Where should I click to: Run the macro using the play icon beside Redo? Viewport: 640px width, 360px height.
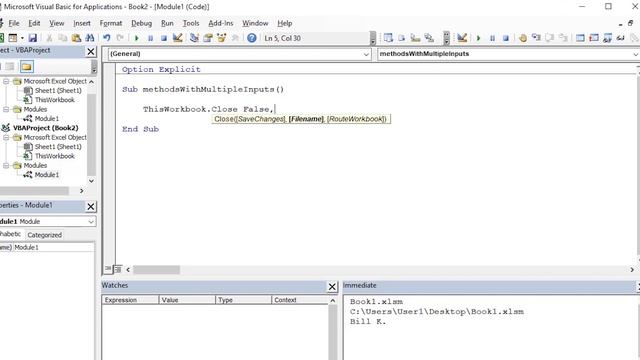(137, 38)
